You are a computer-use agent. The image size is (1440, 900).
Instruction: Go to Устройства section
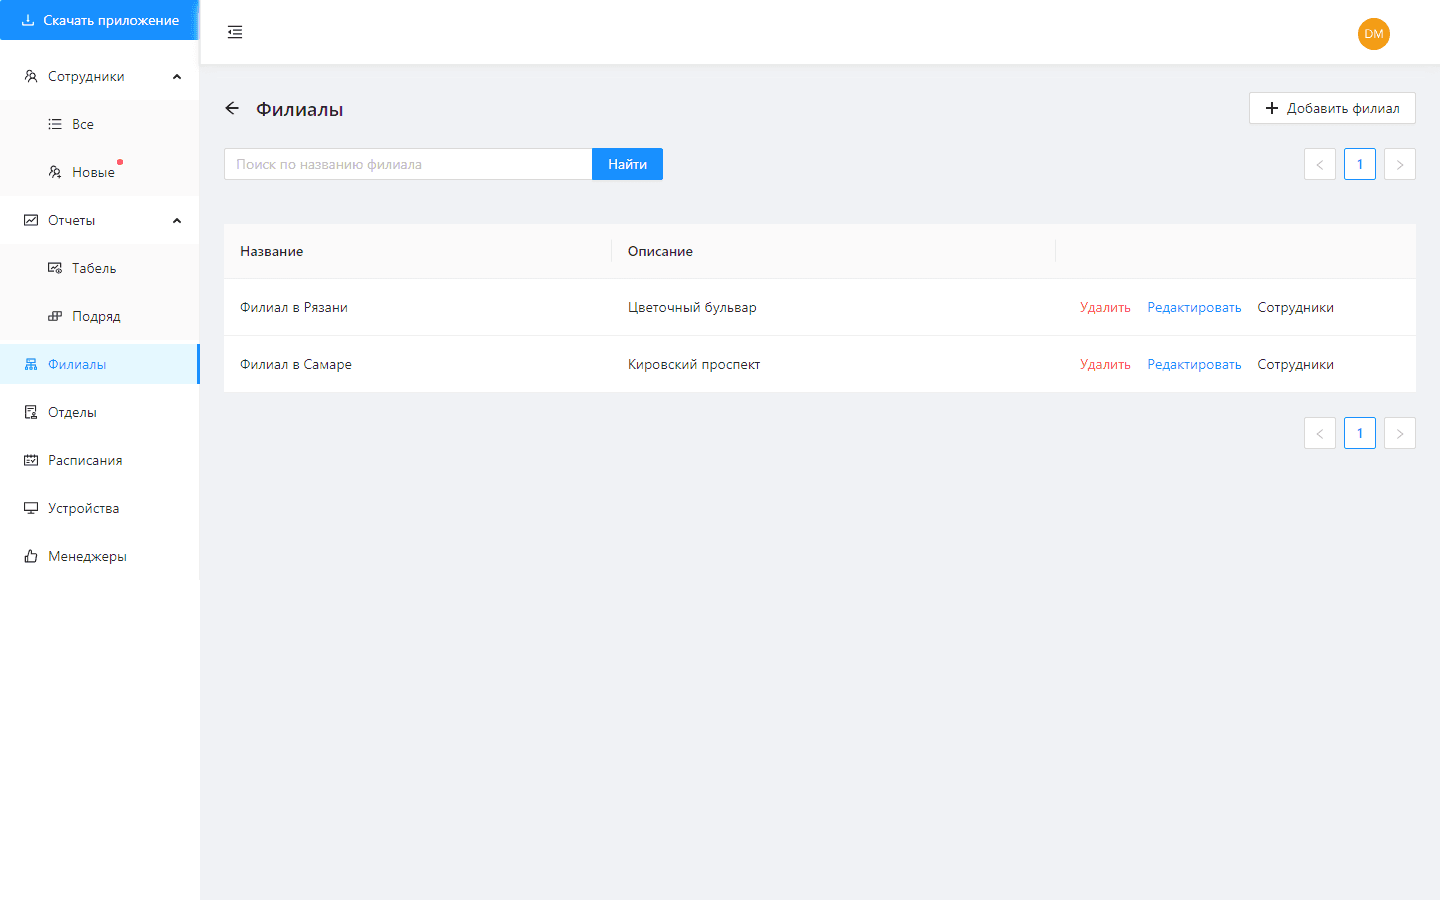point(100,508)
